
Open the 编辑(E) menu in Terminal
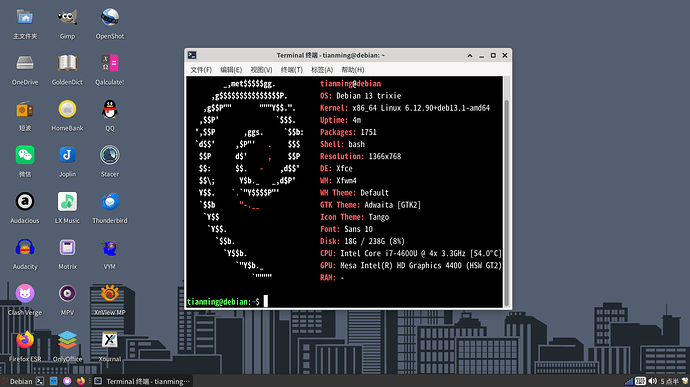(x=231, y=70)
